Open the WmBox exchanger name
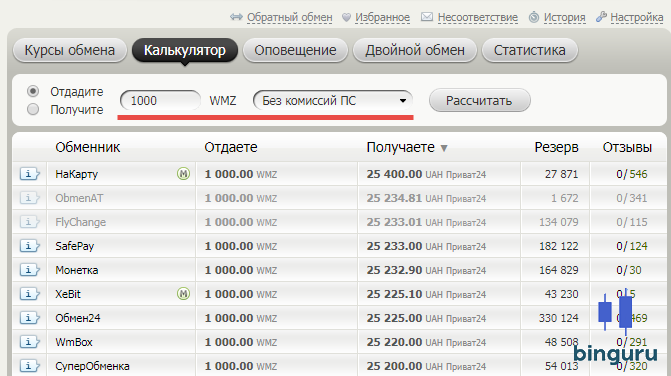Image resolution: width=671 pixels, height=376 pixels. [x=74, y=342]
